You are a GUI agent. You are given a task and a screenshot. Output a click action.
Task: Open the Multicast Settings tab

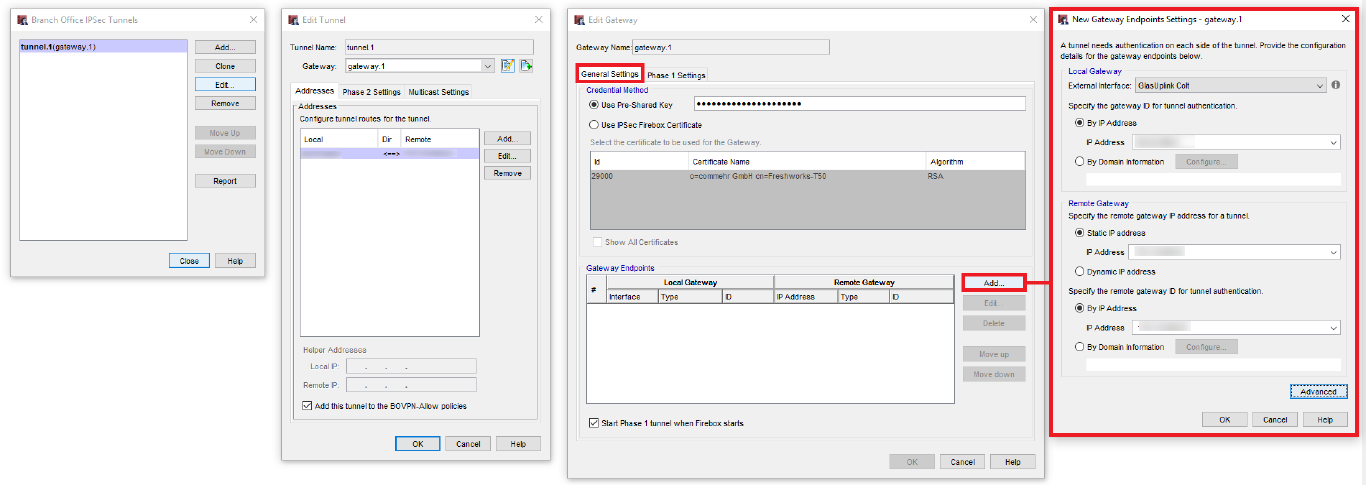coord(438,92)
